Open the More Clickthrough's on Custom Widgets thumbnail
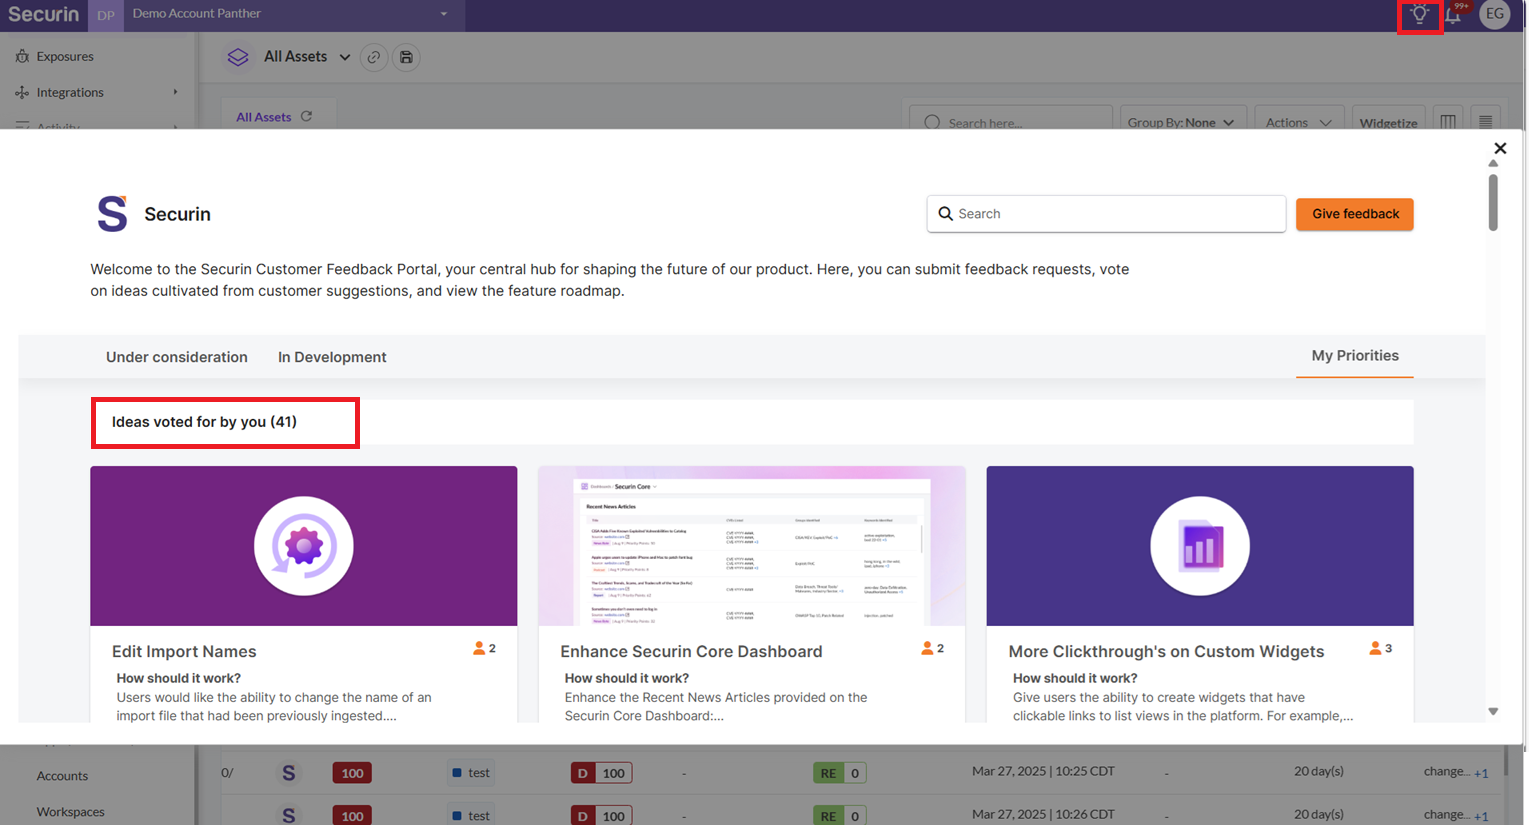The height and width of the screenshot is (825, 1529). point(1200,546)
